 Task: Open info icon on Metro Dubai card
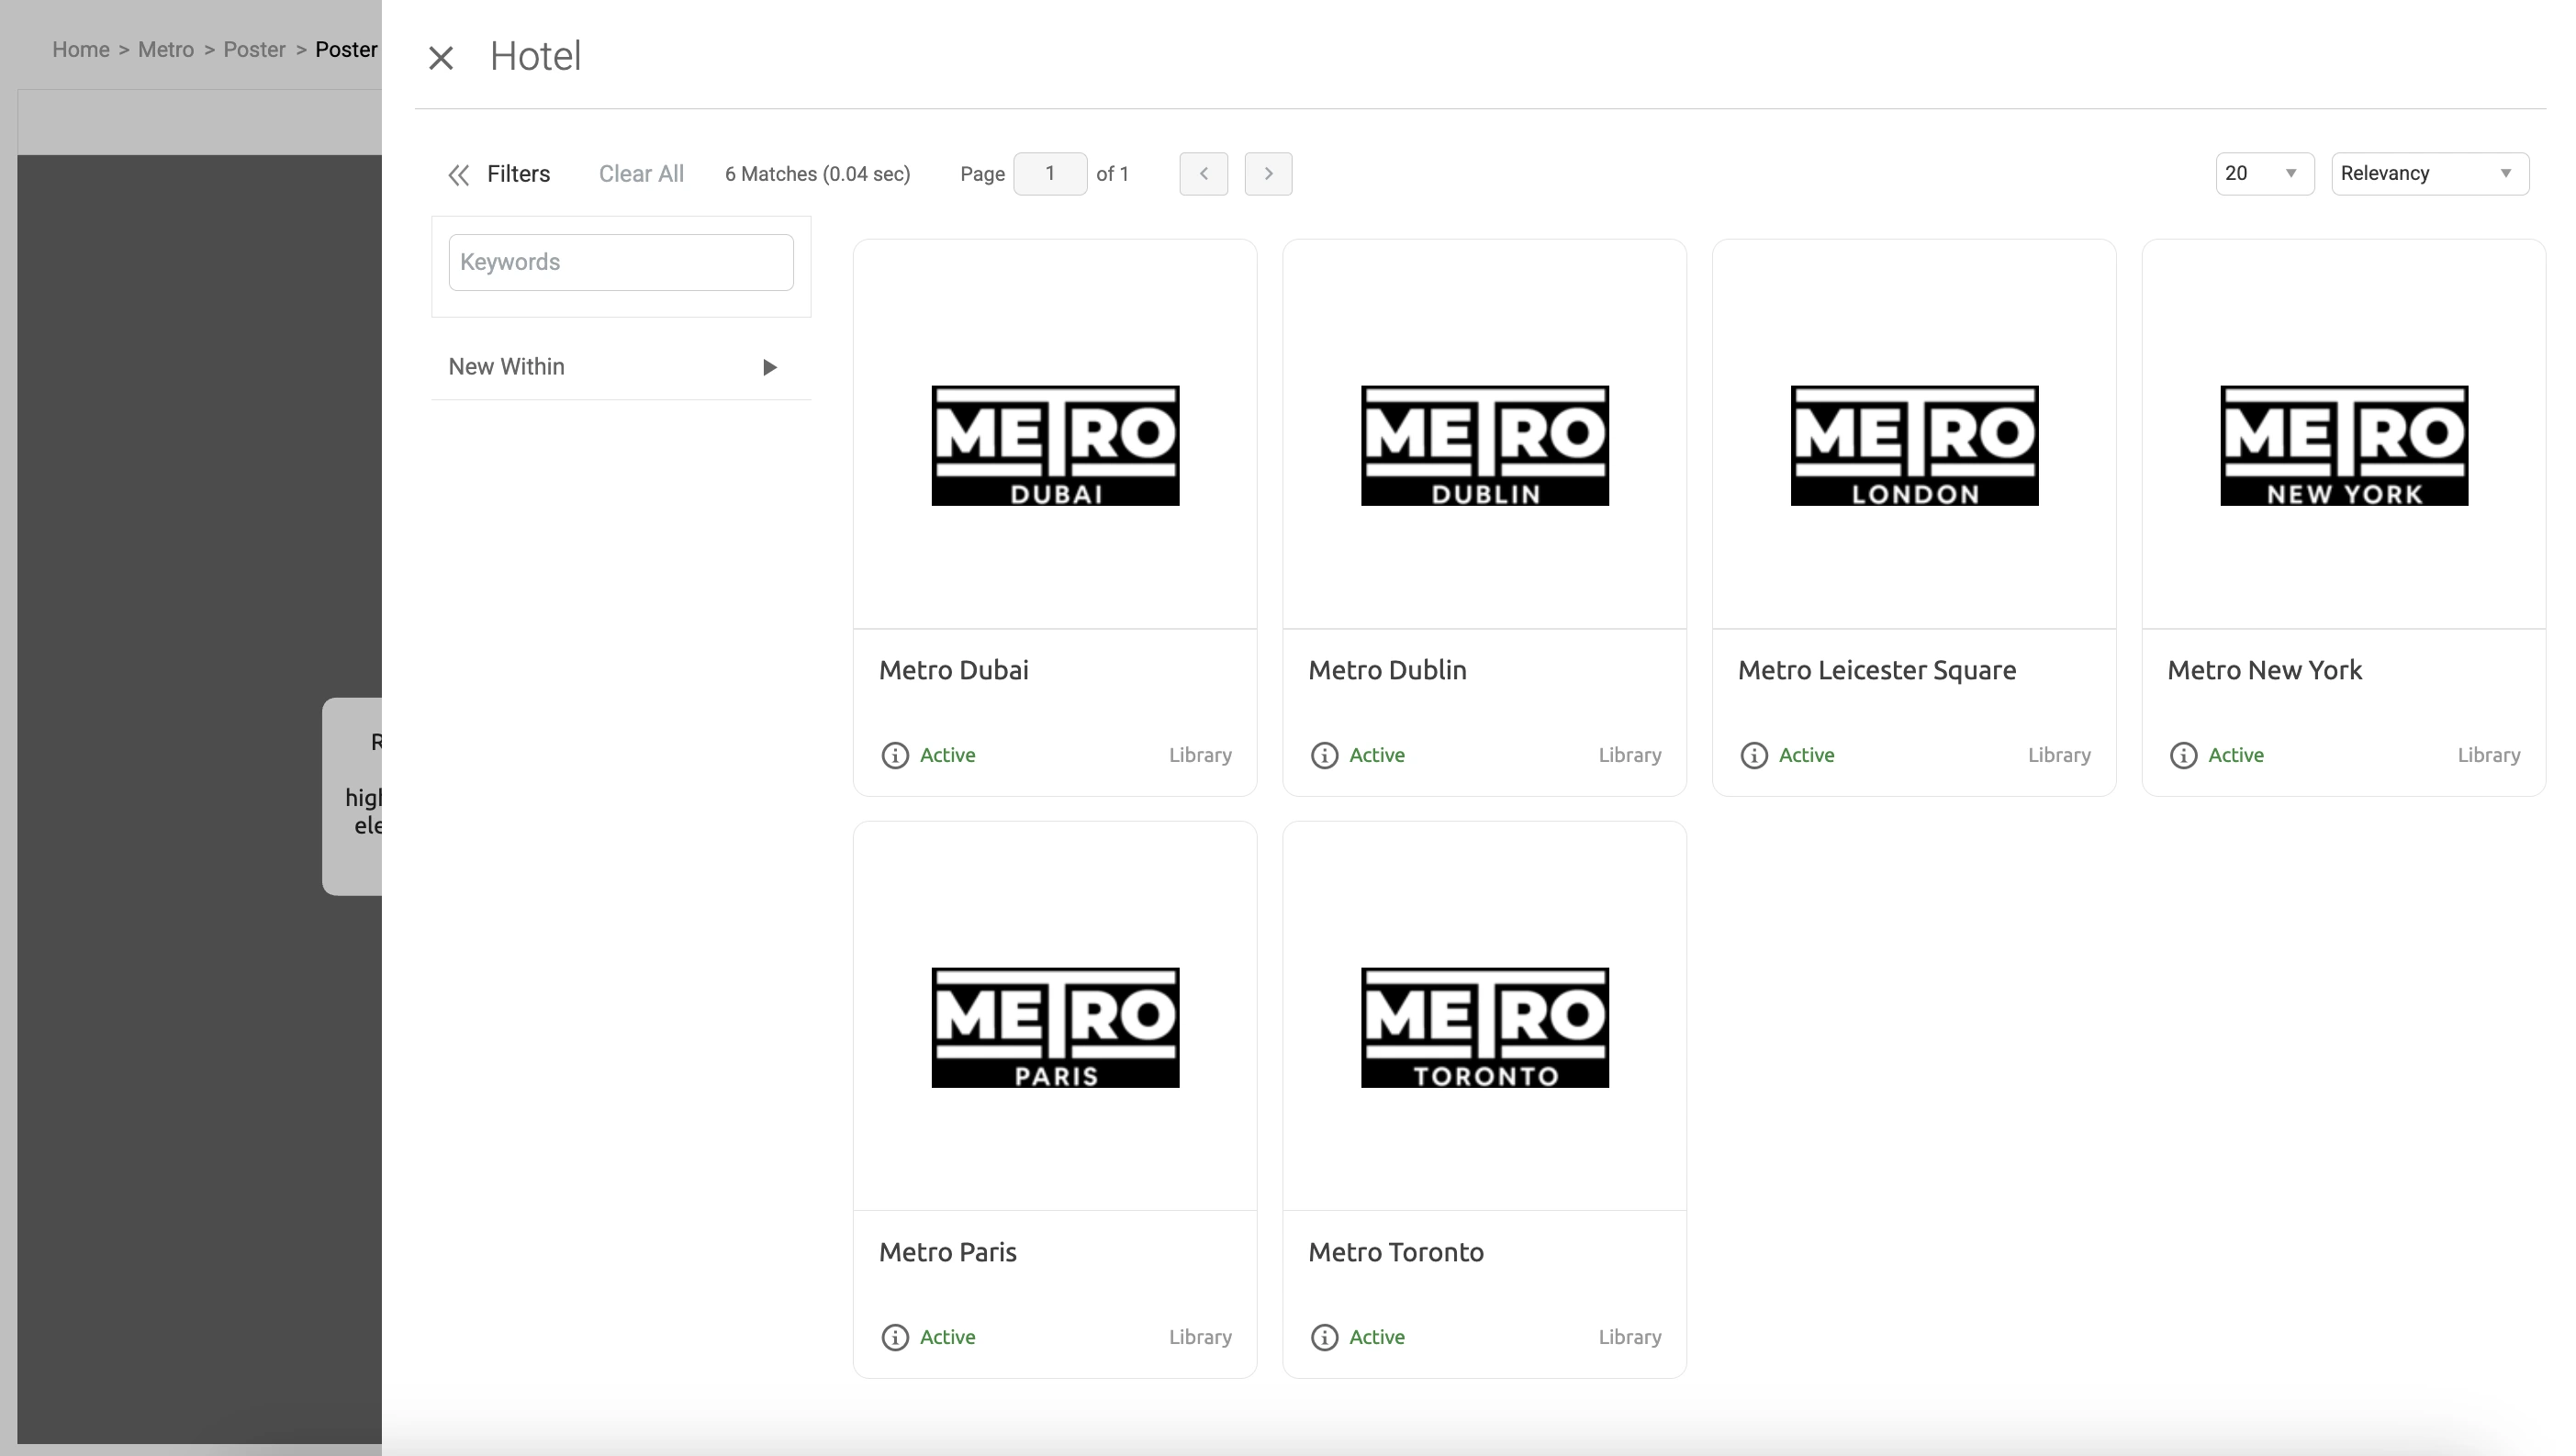[x=895, y=755]
